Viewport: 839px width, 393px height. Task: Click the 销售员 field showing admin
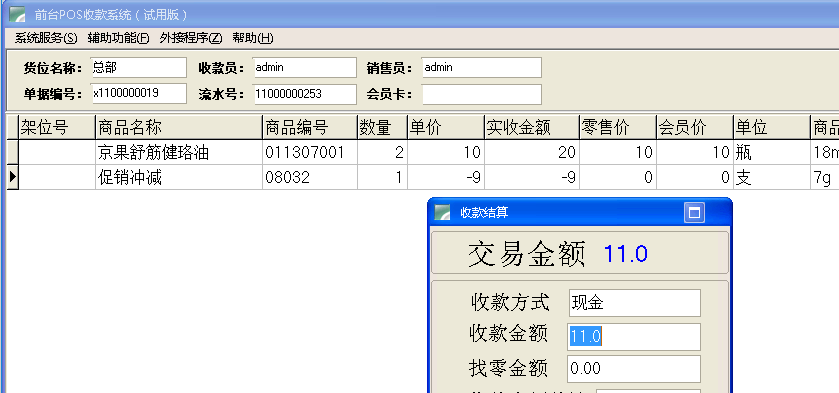click(482, 67)
